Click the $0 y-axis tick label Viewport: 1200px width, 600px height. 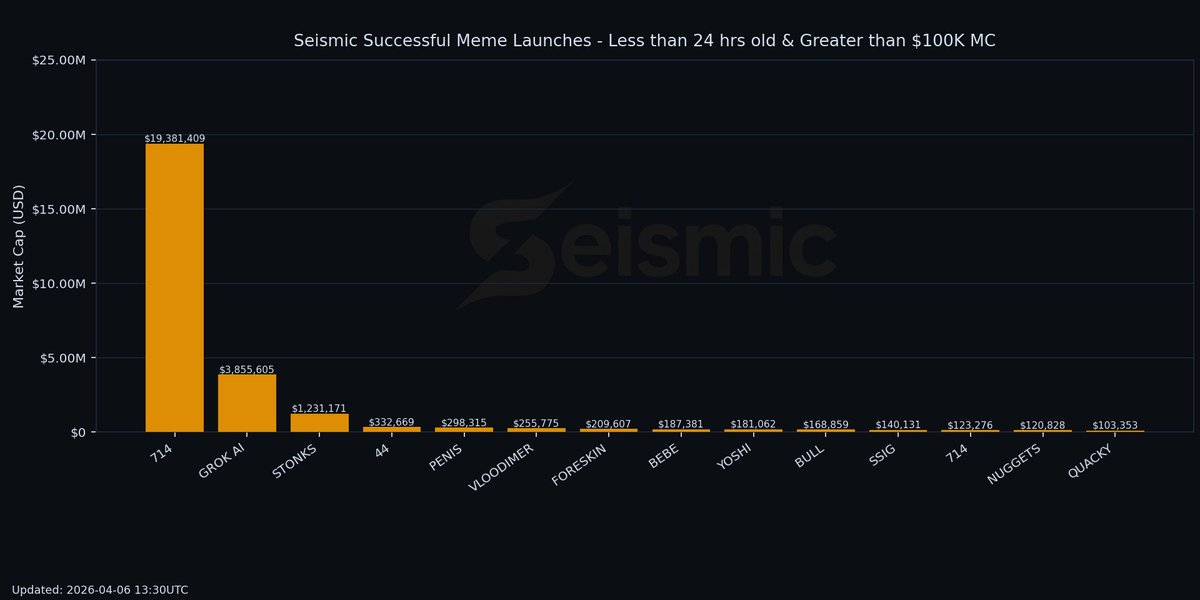78,432
